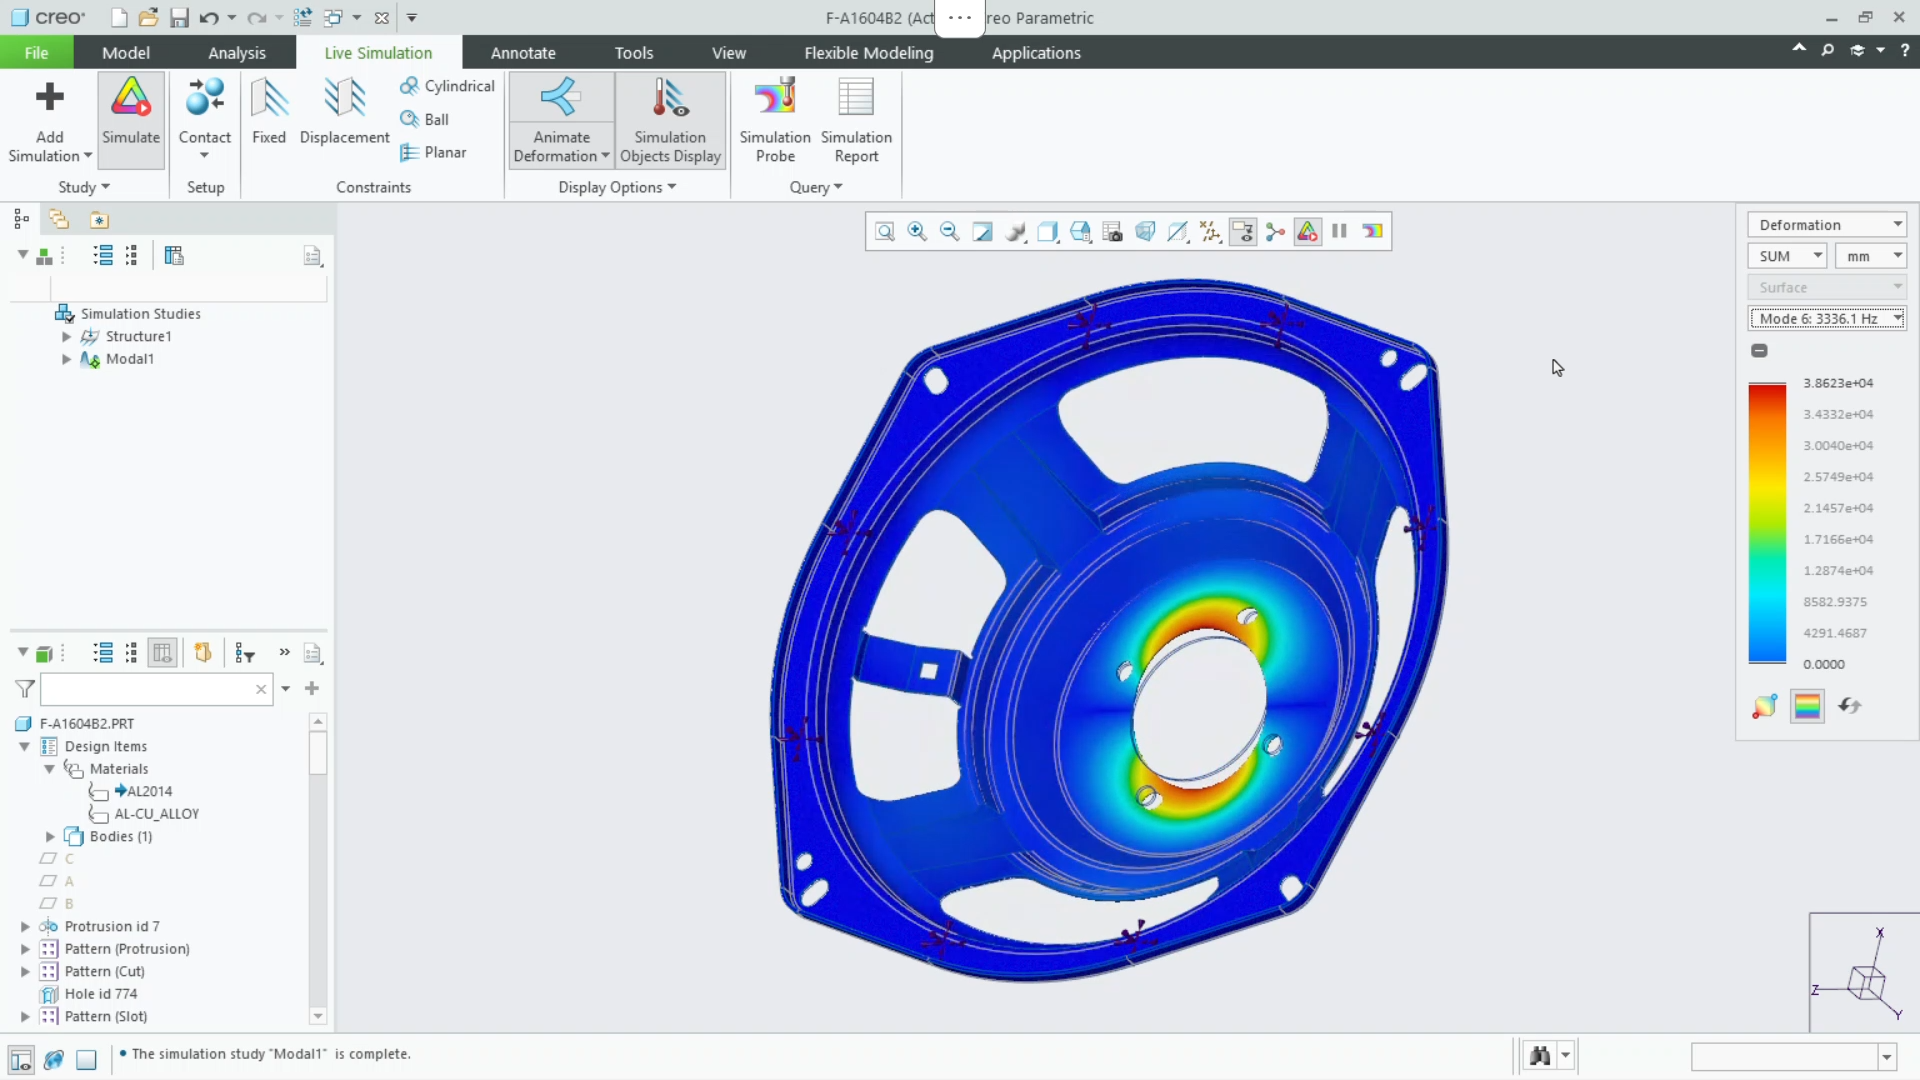Choose the Ball constraint
The width and height of the screenshot is (1920, 1080).
425,119
